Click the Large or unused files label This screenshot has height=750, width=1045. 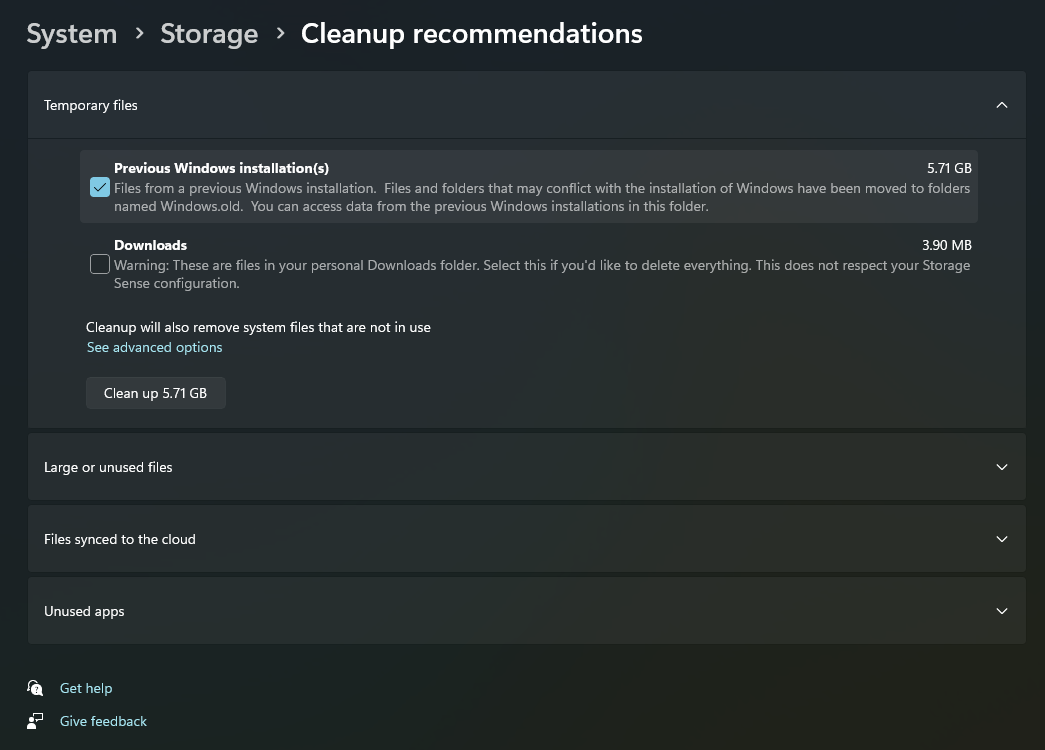[108, 467]
